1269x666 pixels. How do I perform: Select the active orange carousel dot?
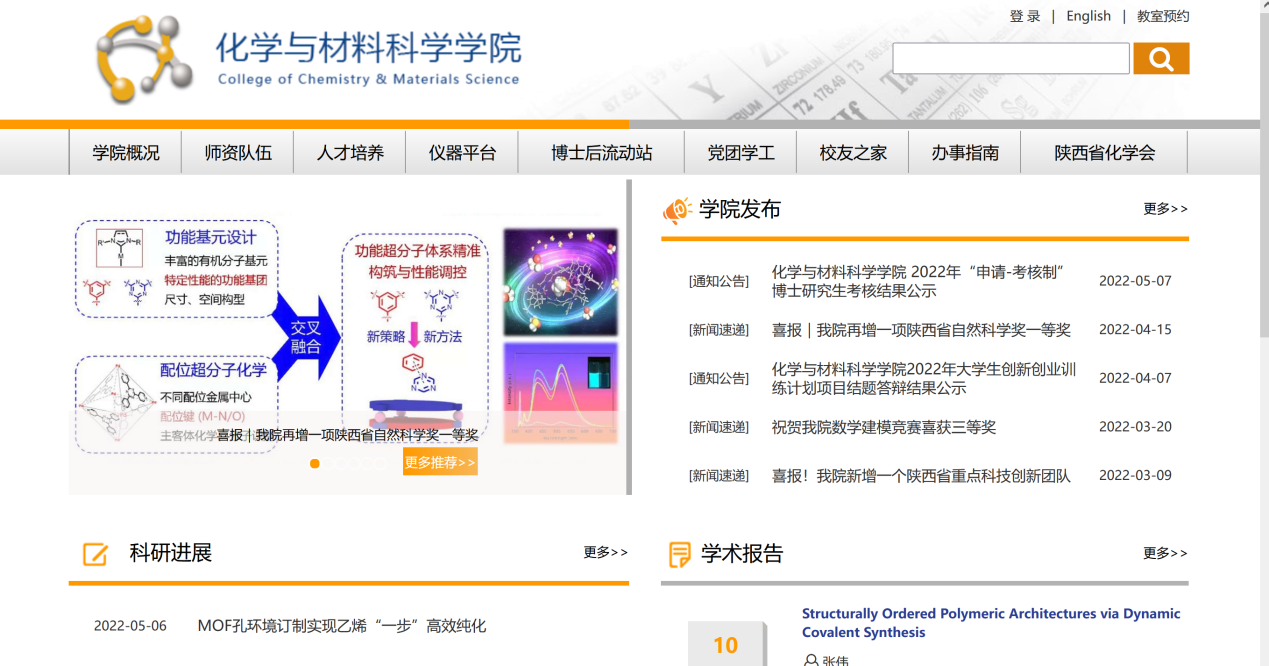click(315, 464)
